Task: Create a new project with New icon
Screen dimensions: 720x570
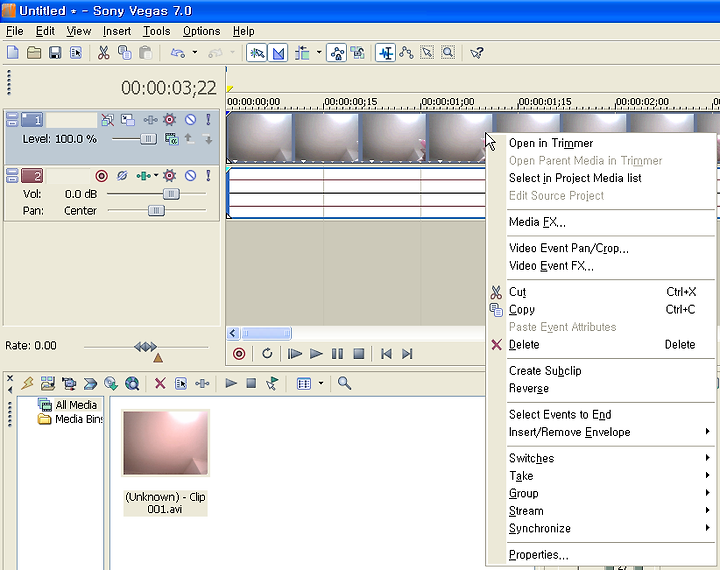Action: (13, 53)
